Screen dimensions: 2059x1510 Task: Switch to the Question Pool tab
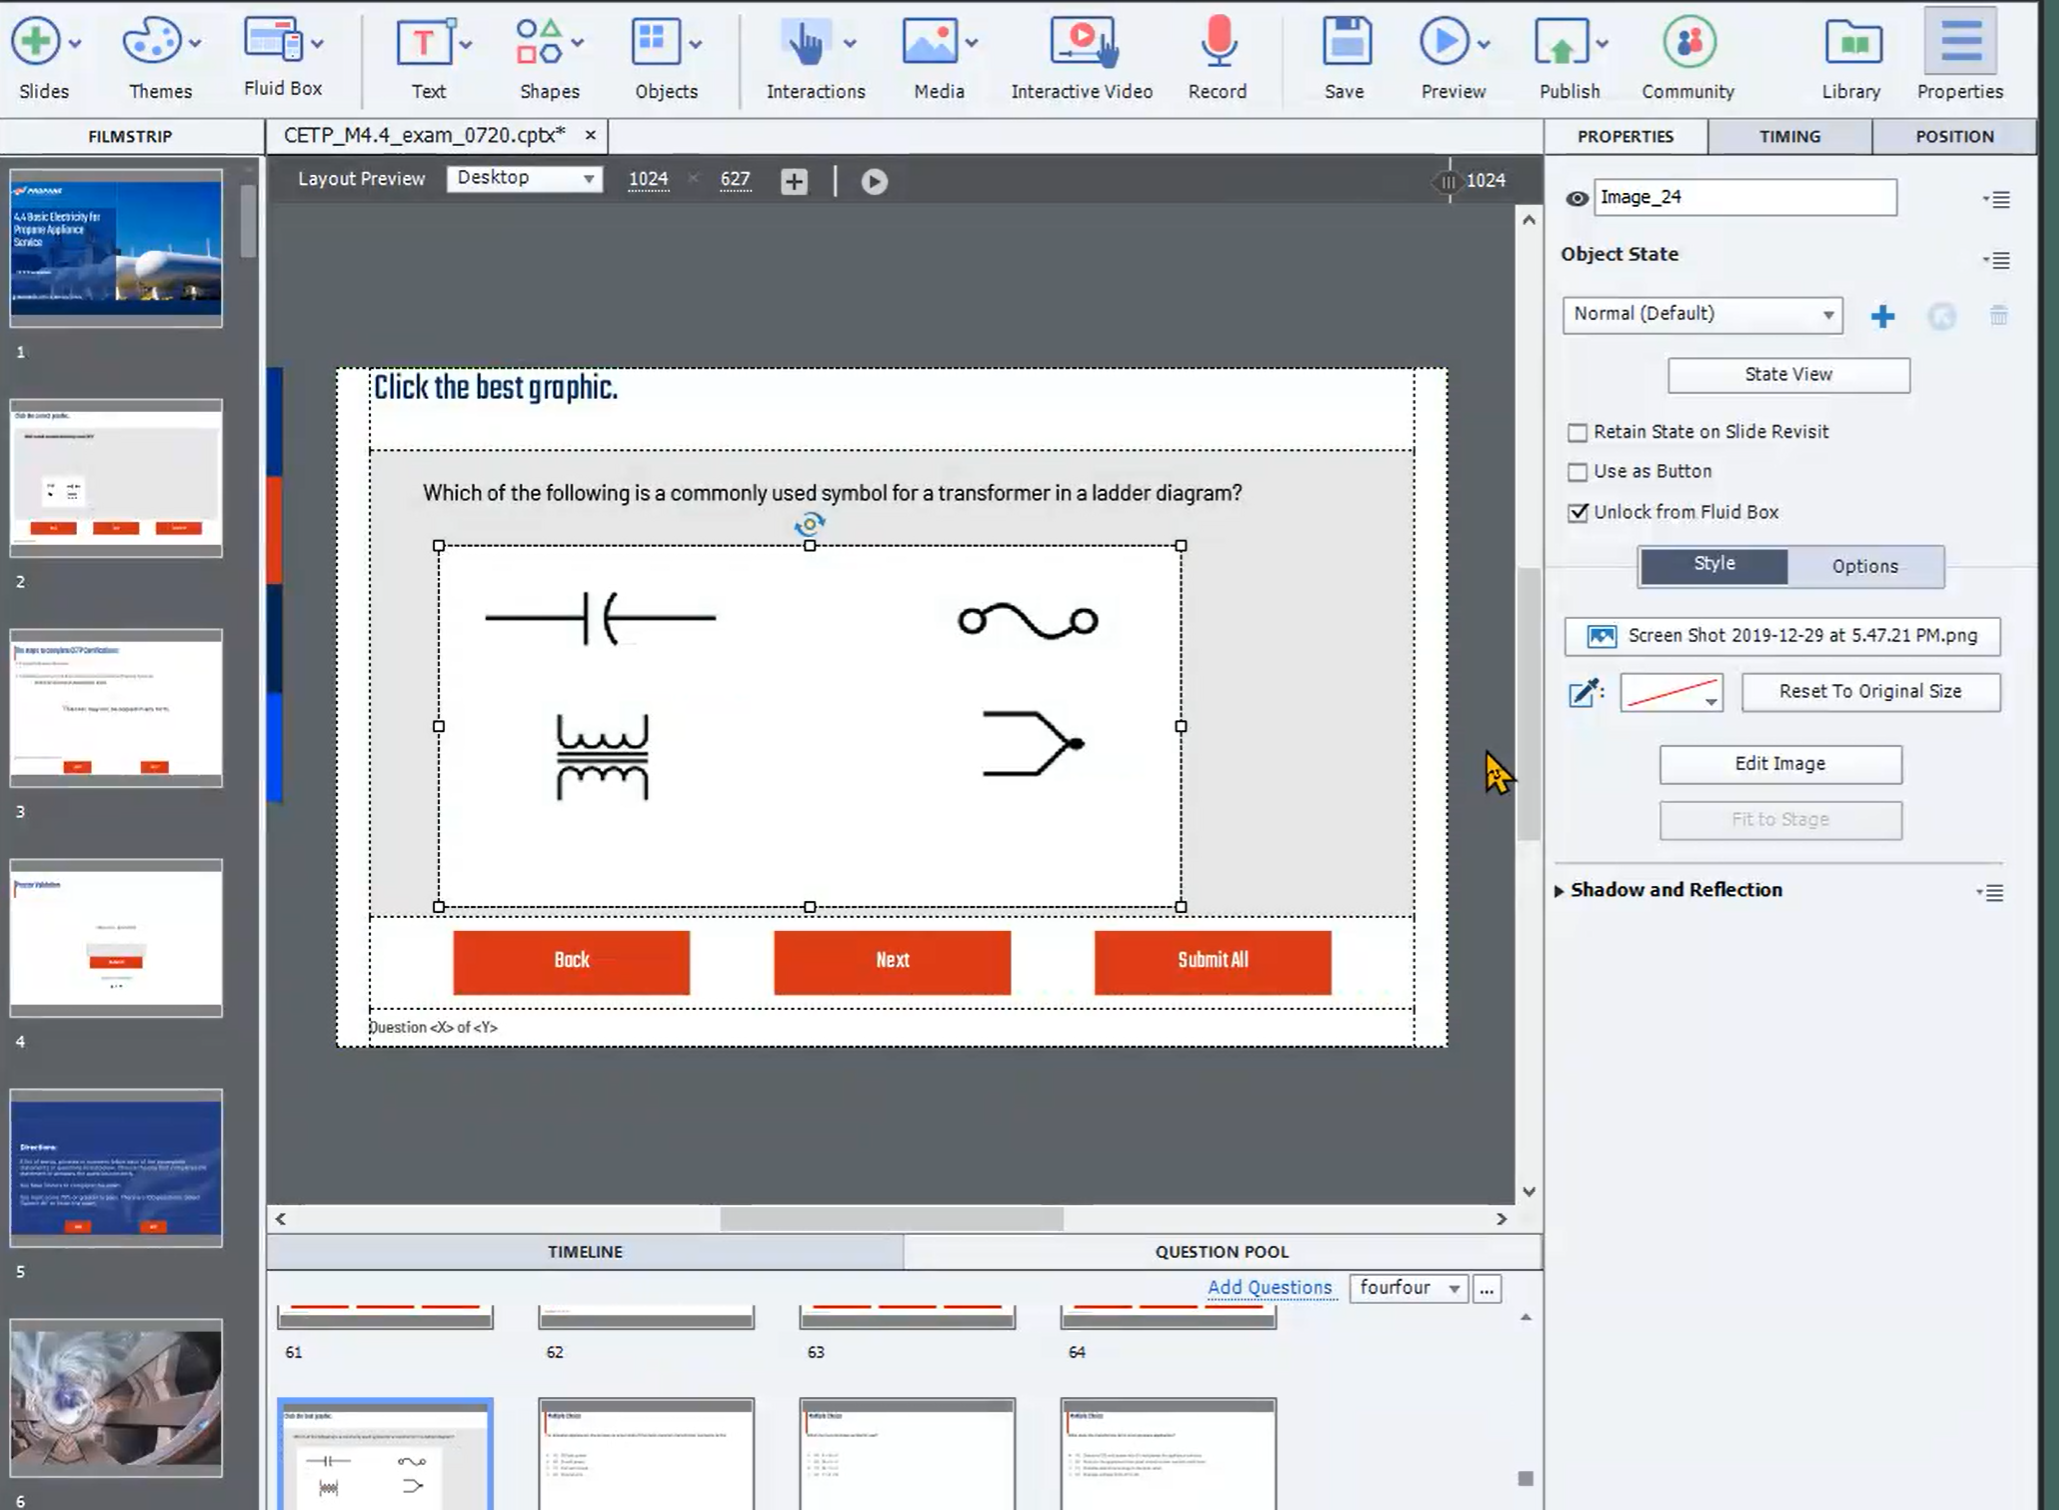pos(1221,1252)
